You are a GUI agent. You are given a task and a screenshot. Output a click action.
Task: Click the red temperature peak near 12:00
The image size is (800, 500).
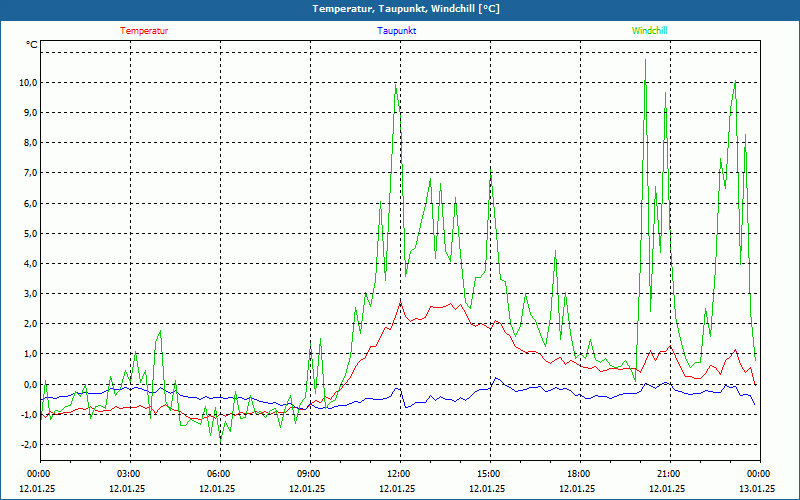click(401, 302)
